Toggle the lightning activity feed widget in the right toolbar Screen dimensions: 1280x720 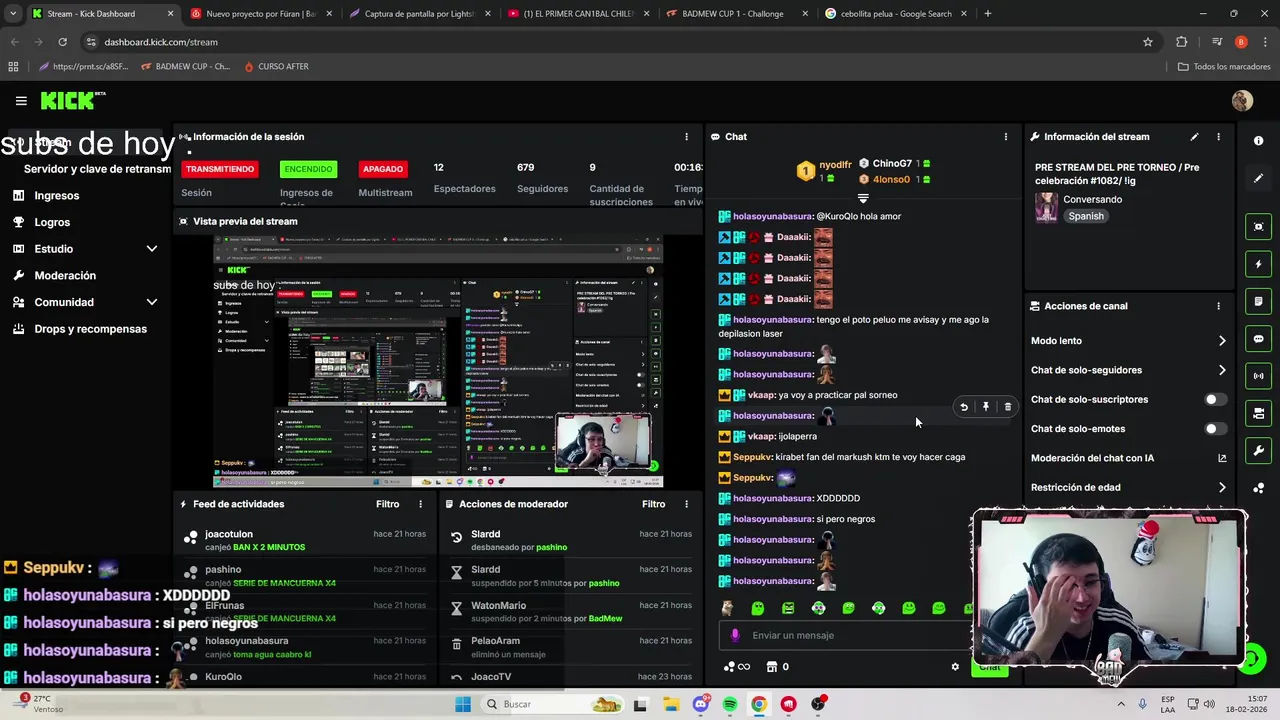(x=1258, y=264)
